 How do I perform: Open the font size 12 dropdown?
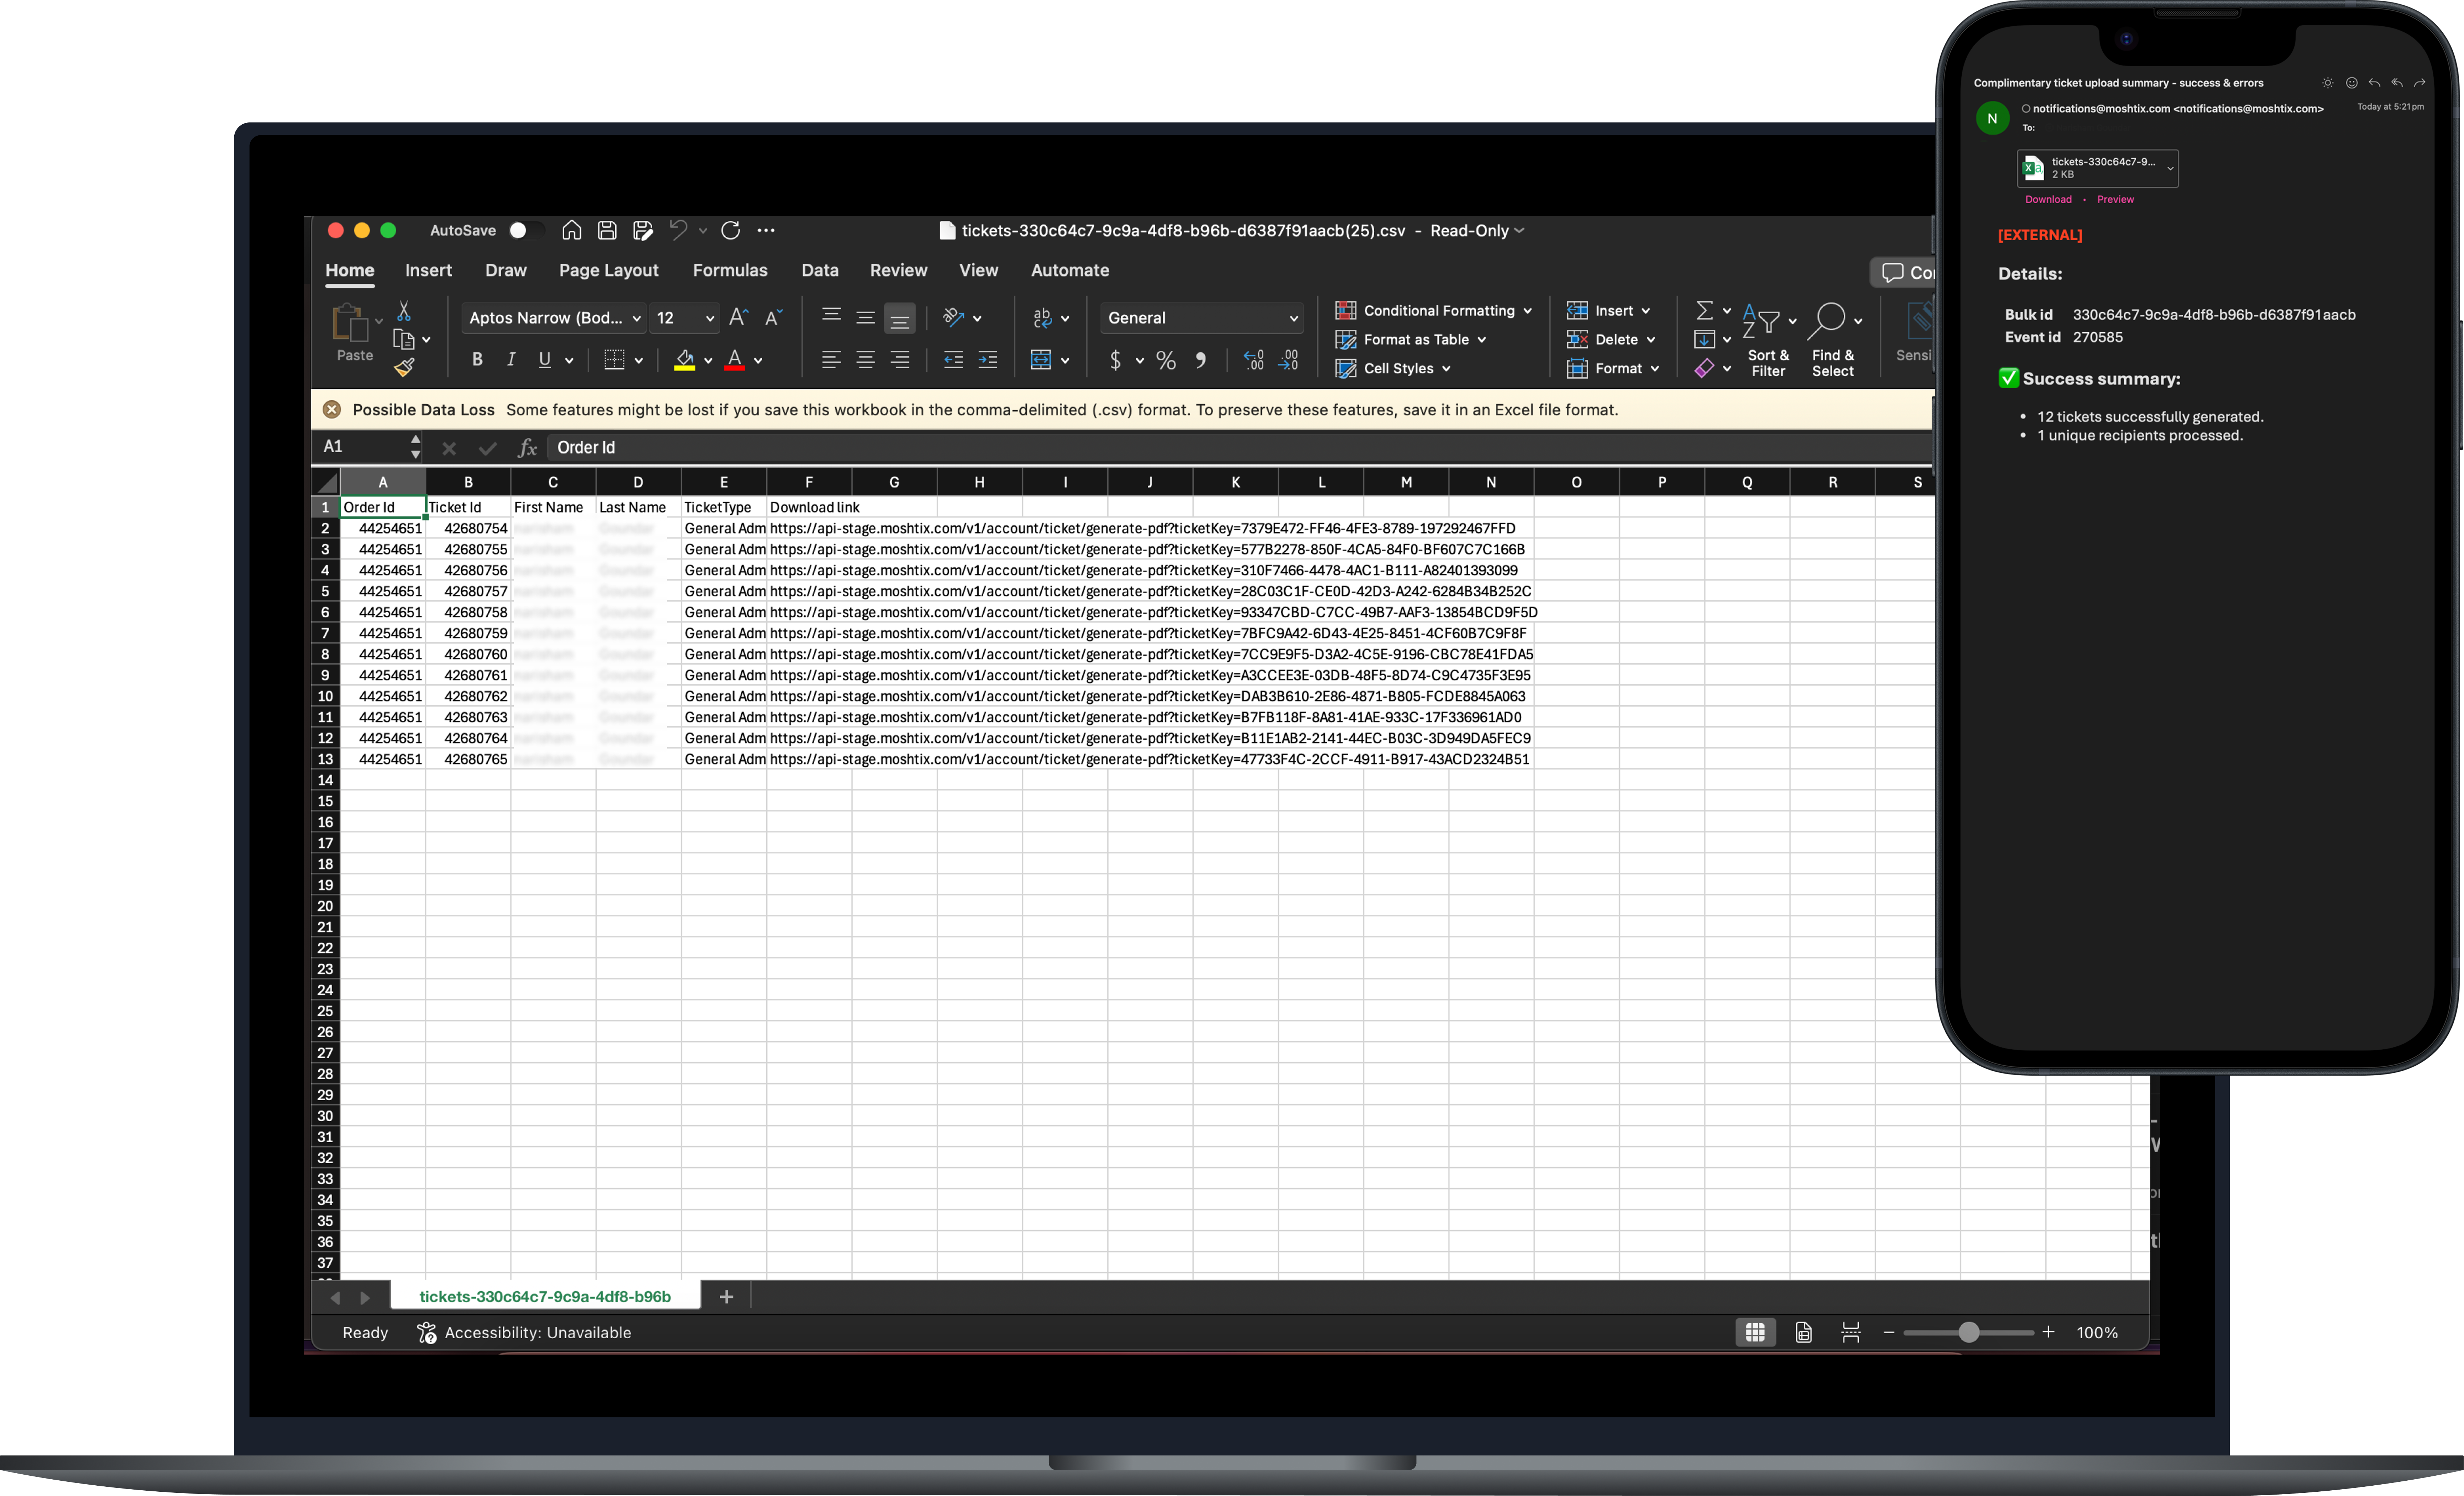point(685,318)
